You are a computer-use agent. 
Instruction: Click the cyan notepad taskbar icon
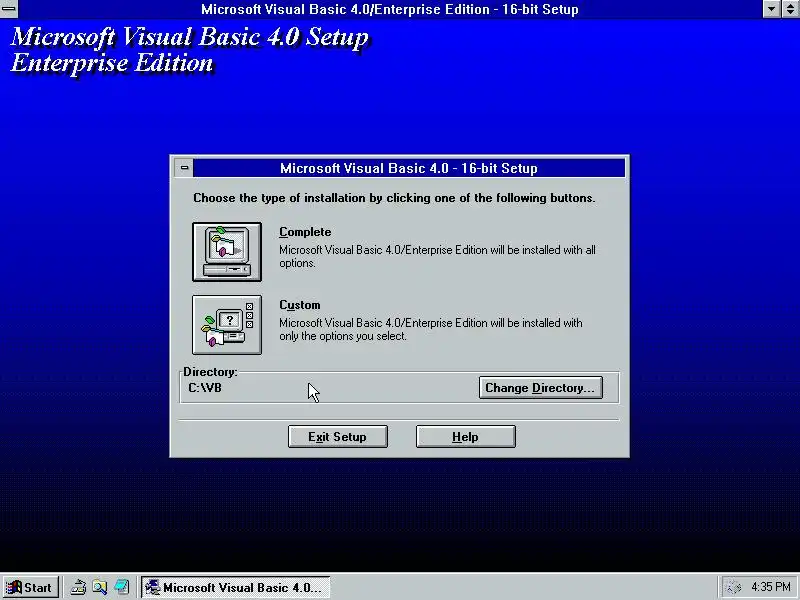(x=121, y=587)
